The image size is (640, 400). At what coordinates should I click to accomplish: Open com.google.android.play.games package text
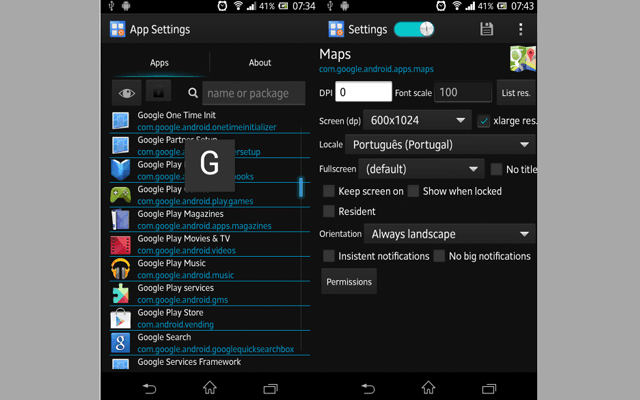coord(195,201)
